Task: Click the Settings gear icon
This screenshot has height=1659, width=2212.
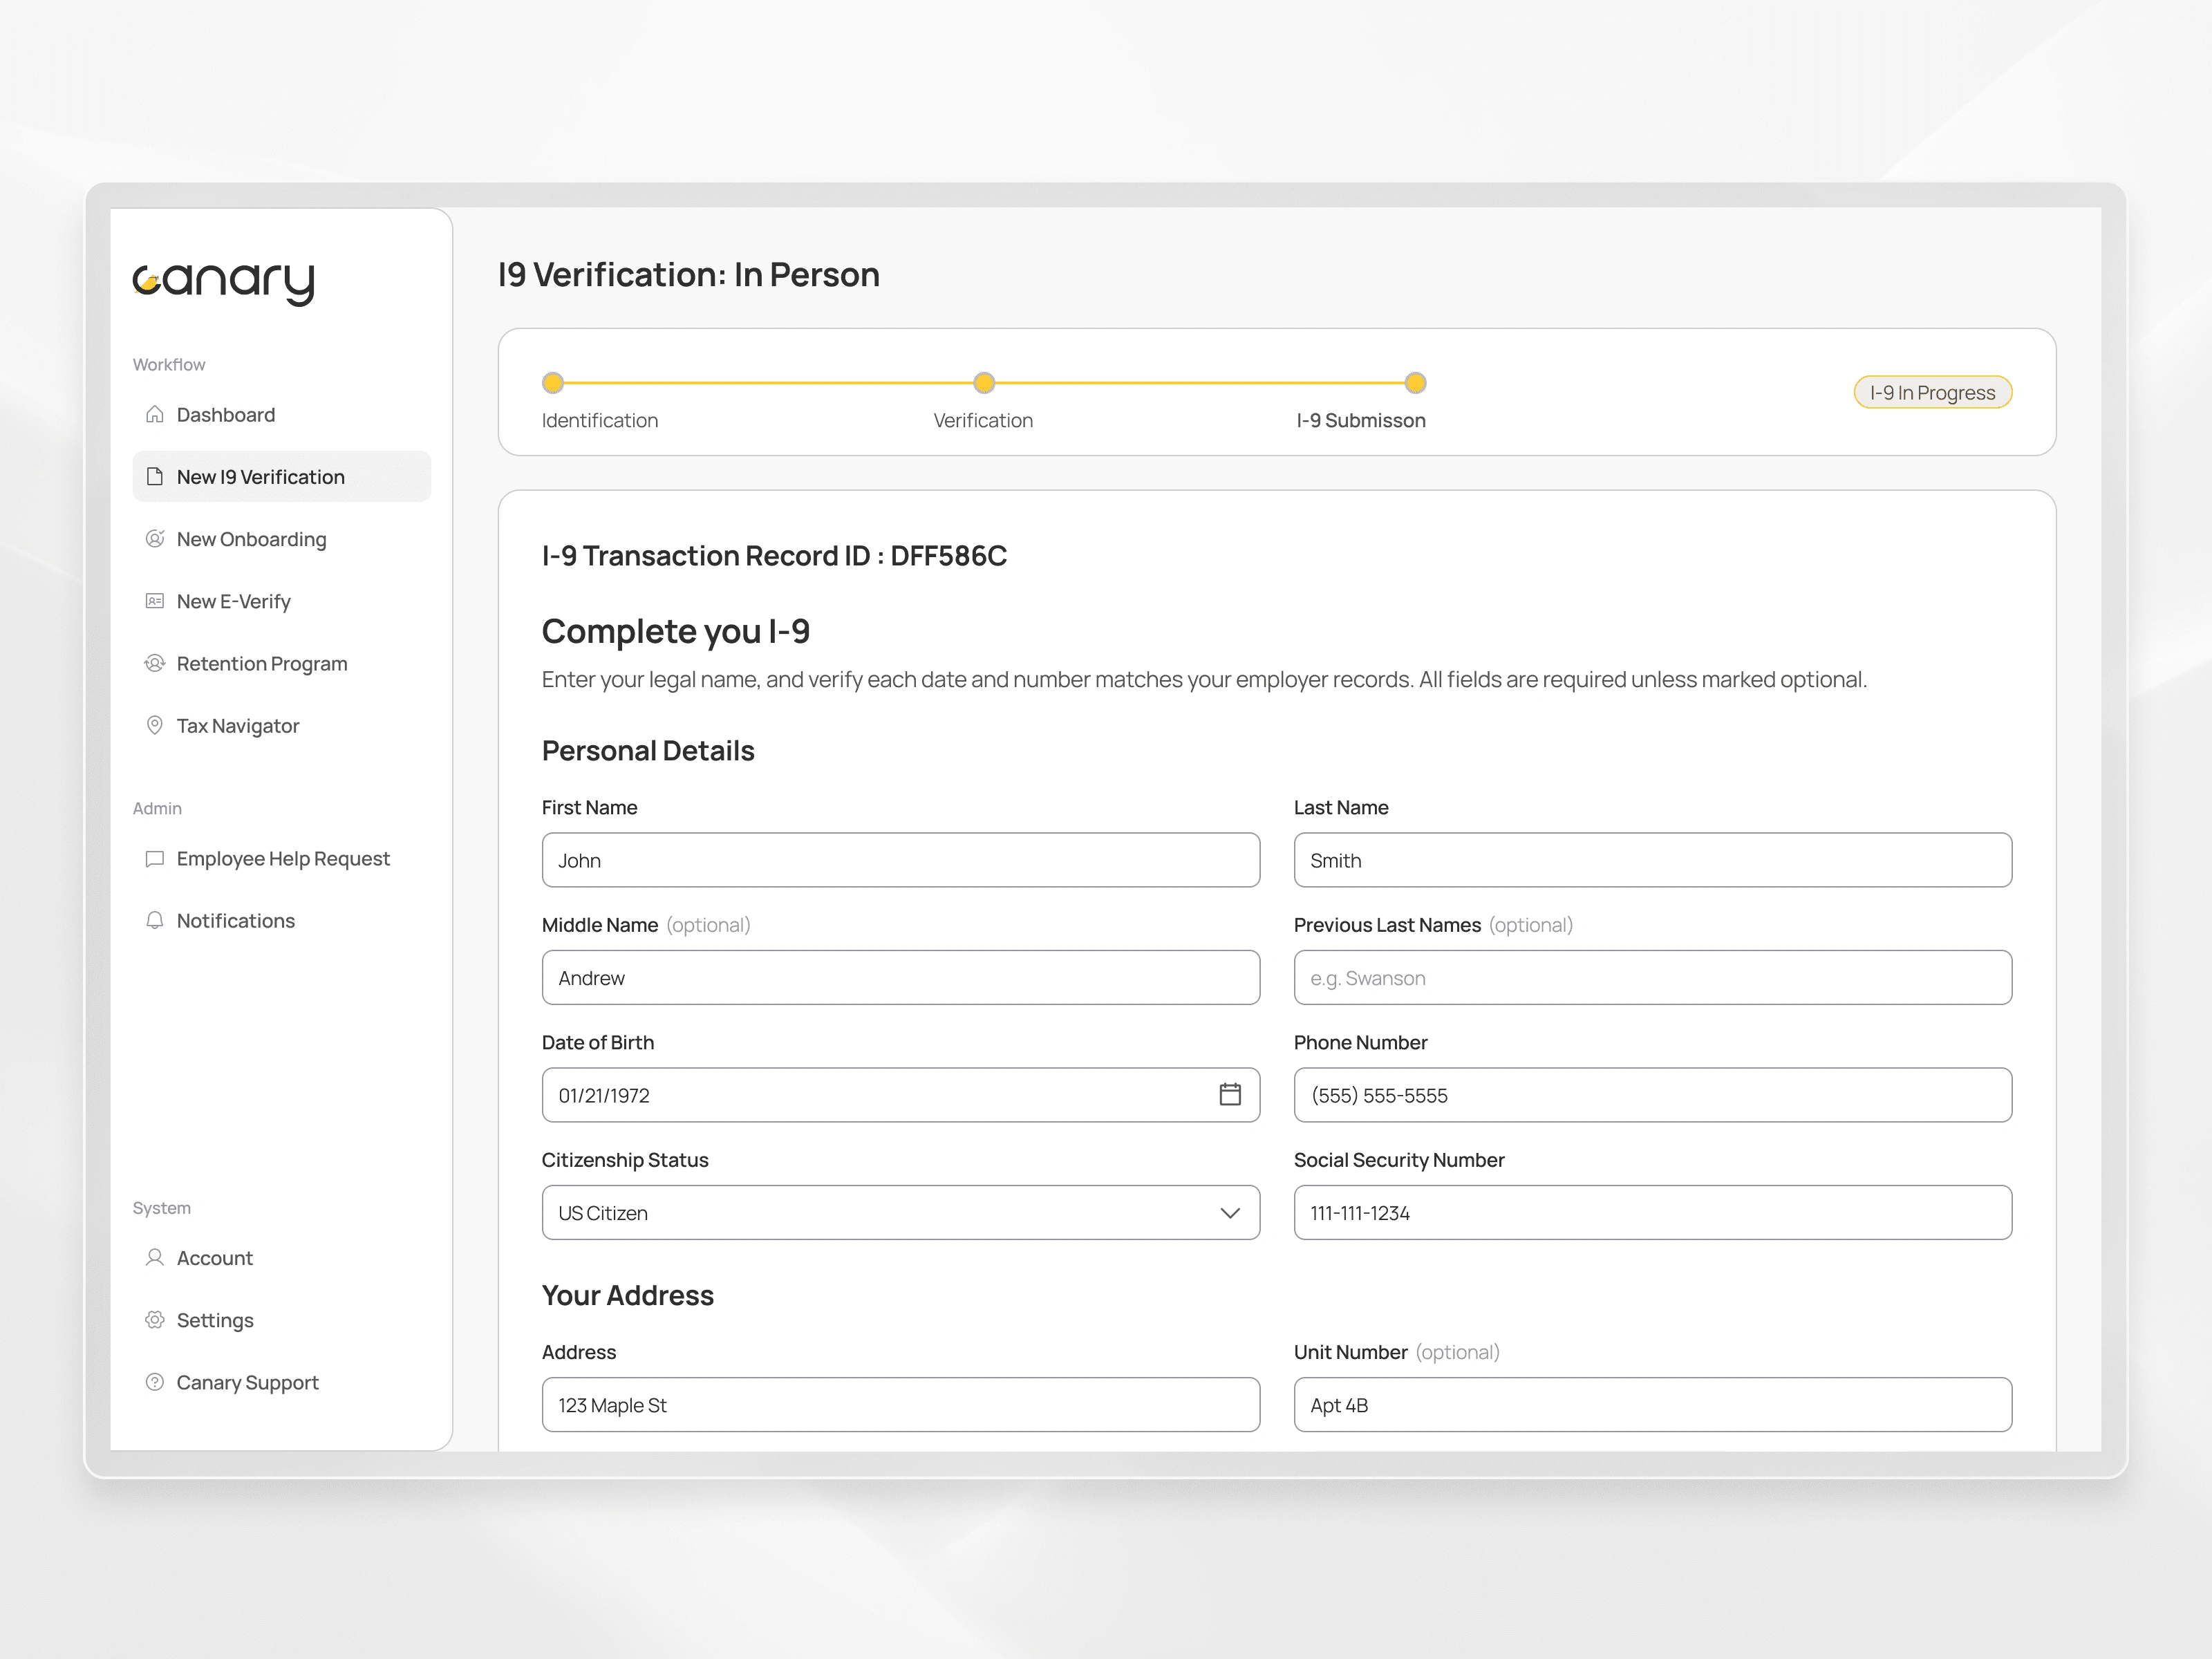Action: pyautogui.click(x=154, y=1320)
